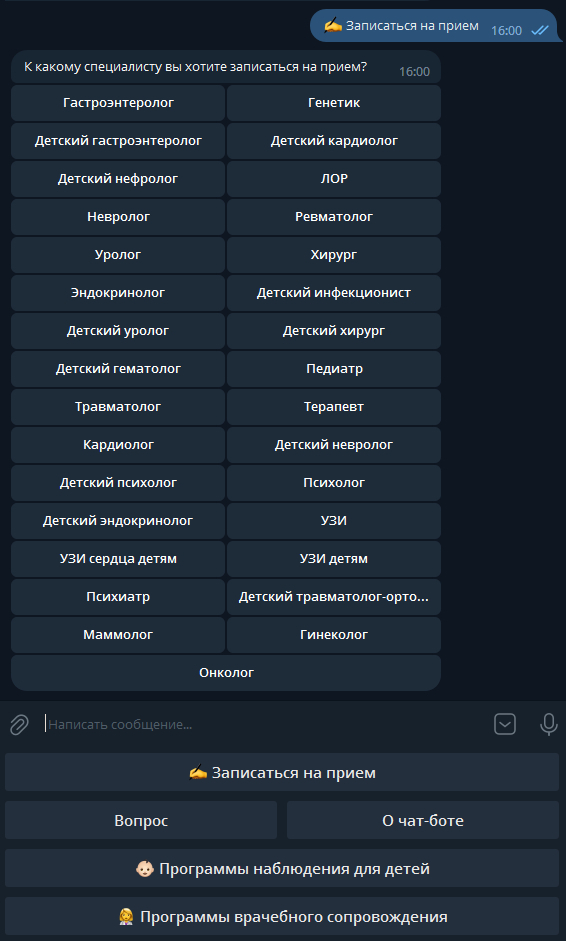Focus the message input field
The image size is (566, 941).
point(264,724)
